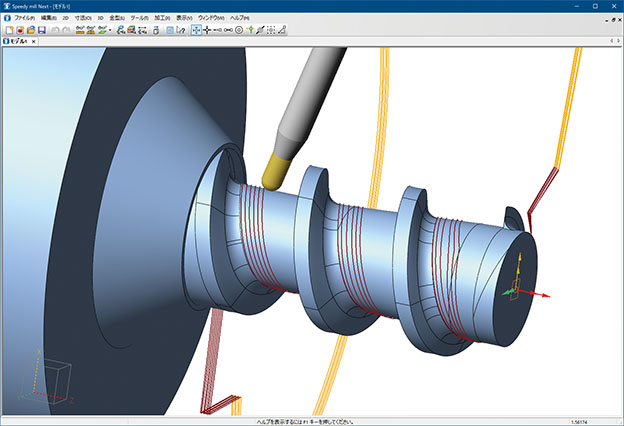624x426 pixels.
Task: Click the Save floppy disk icon
Action: tap(42, 30)
